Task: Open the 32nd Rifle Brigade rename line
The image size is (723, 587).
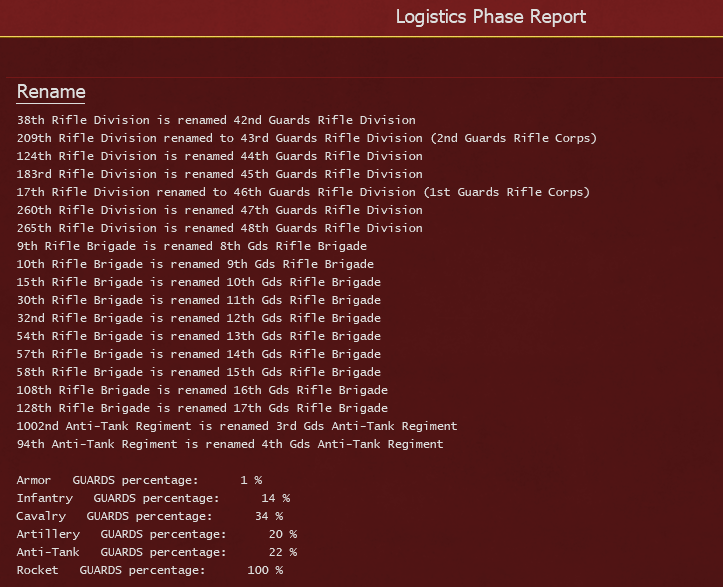Action: point(198,318)
